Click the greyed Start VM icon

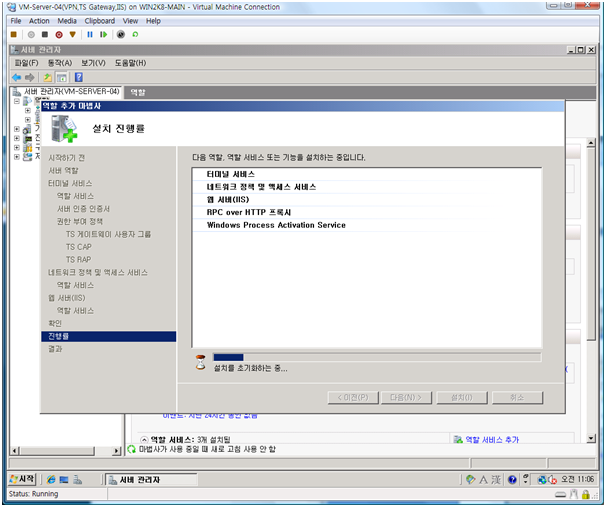(31, 34)
